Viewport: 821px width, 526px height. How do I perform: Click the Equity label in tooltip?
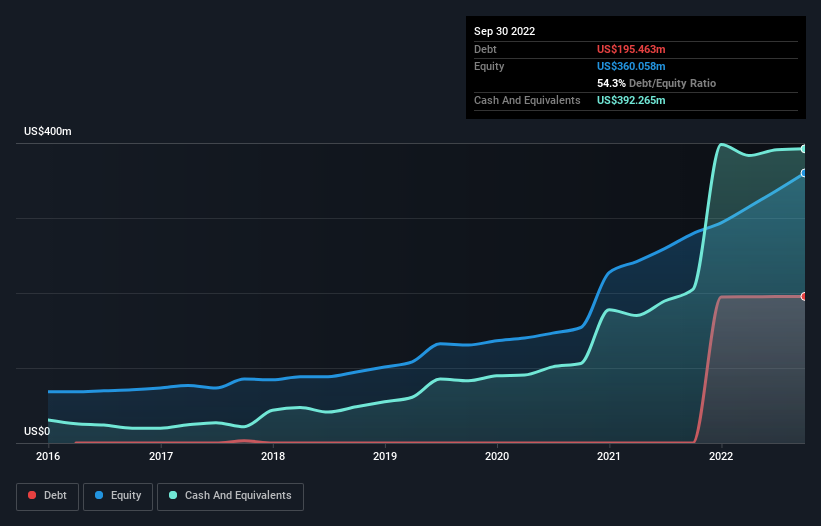[x=489, y=66]
